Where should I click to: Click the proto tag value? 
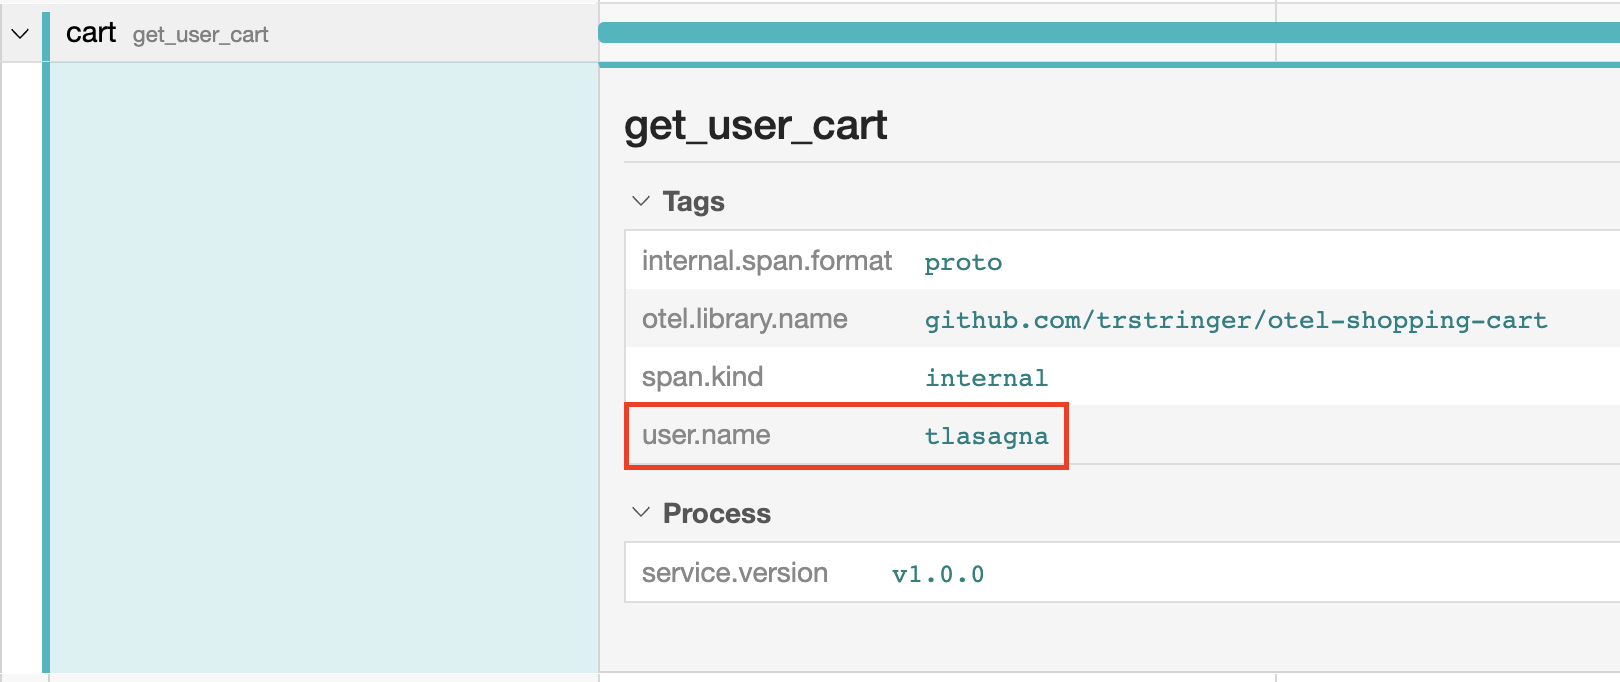pos(962,262)
